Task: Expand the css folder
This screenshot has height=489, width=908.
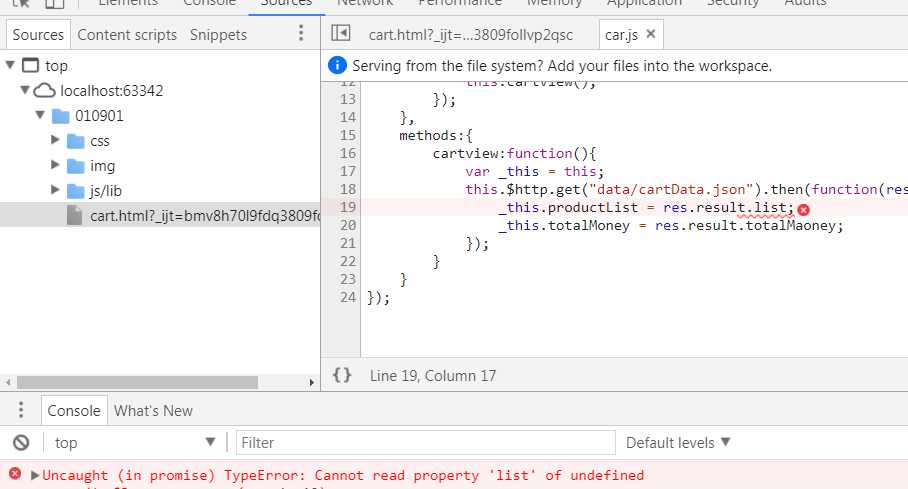Action: [x=55, y=140]
